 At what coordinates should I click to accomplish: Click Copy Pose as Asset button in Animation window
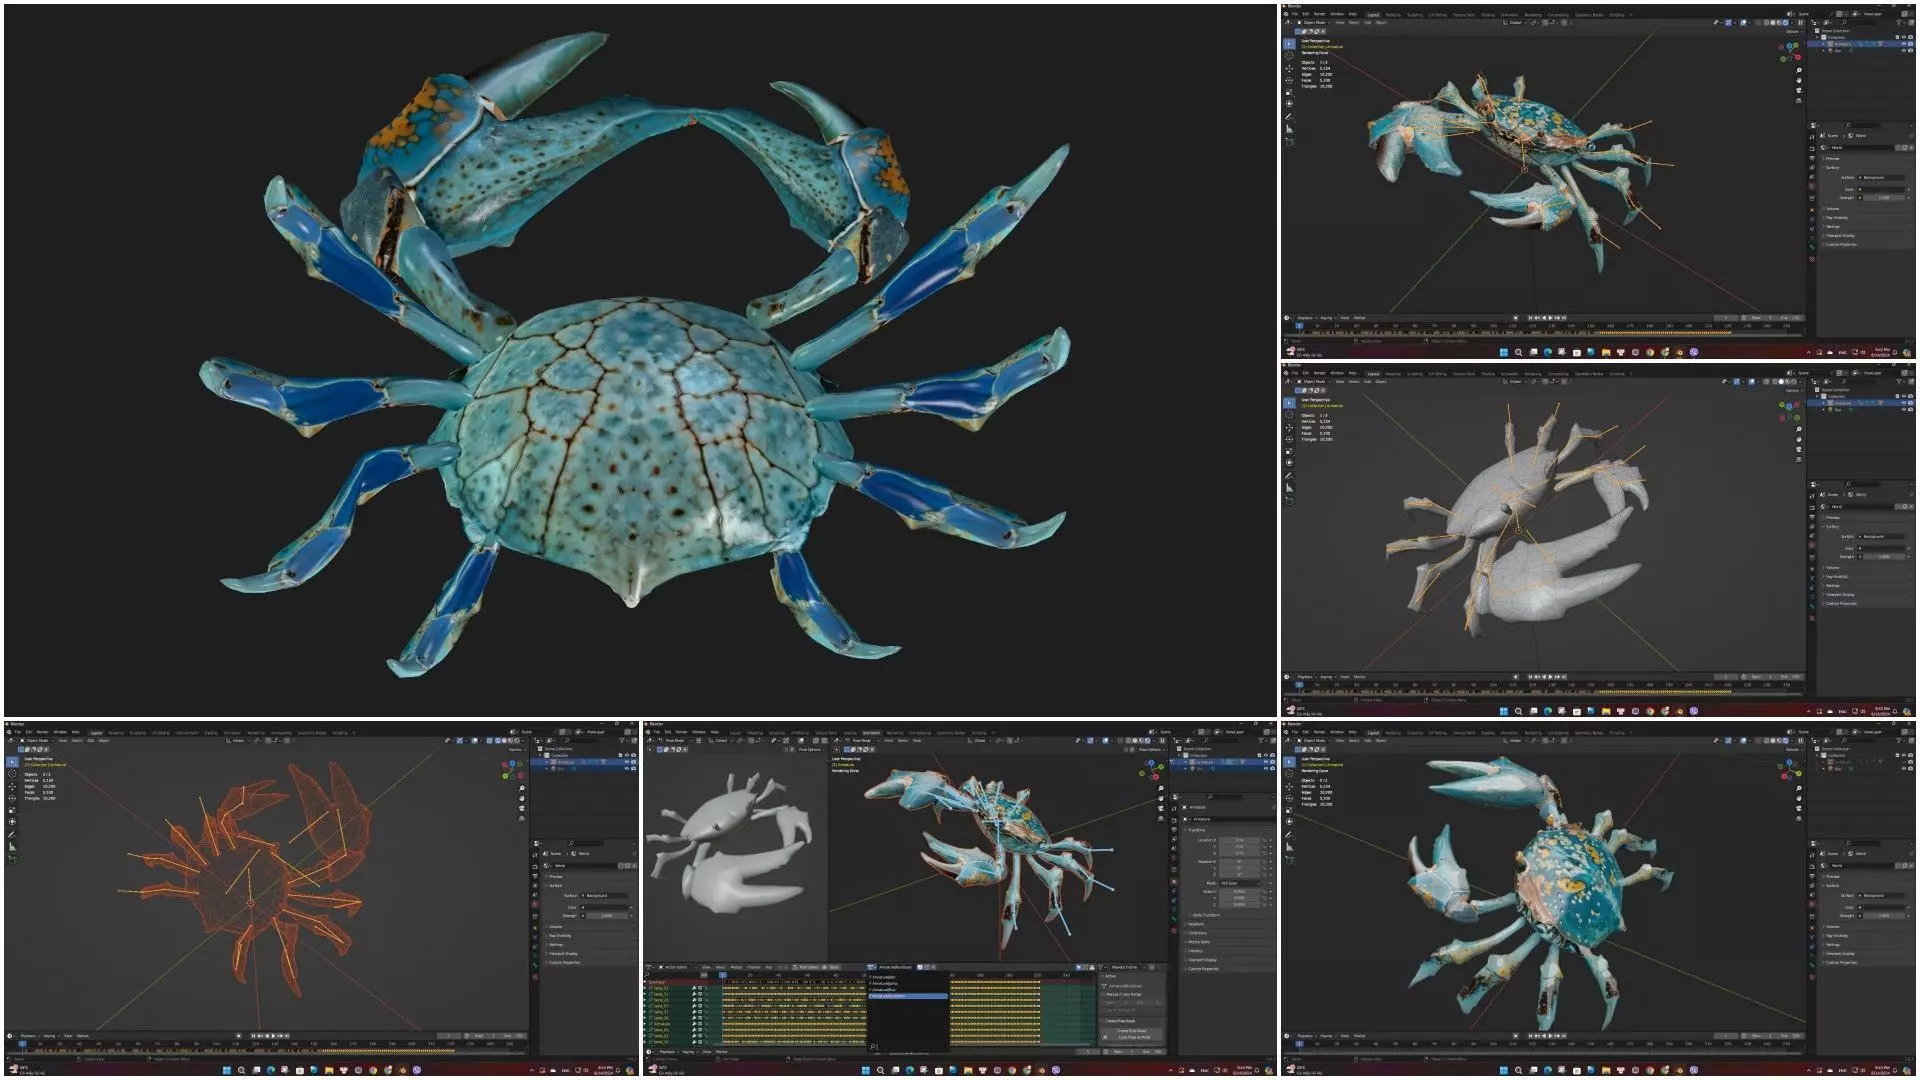click(x=1134, y=1037)
